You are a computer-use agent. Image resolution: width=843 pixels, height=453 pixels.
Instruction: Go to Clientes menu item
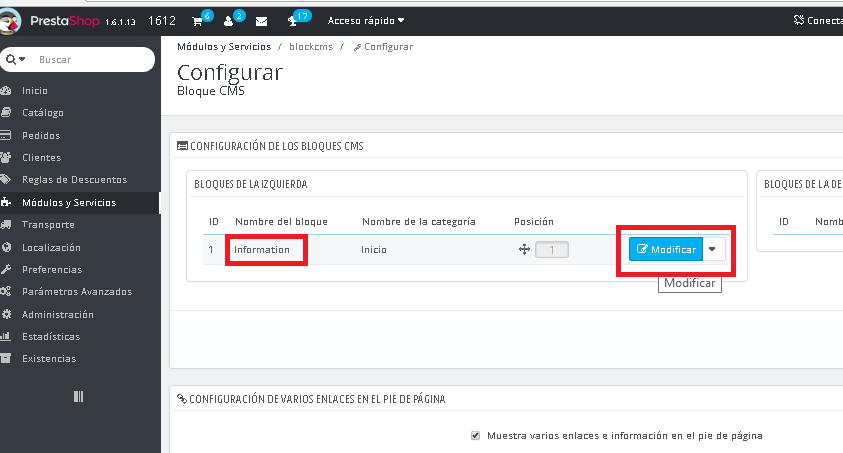click(41, 158)
